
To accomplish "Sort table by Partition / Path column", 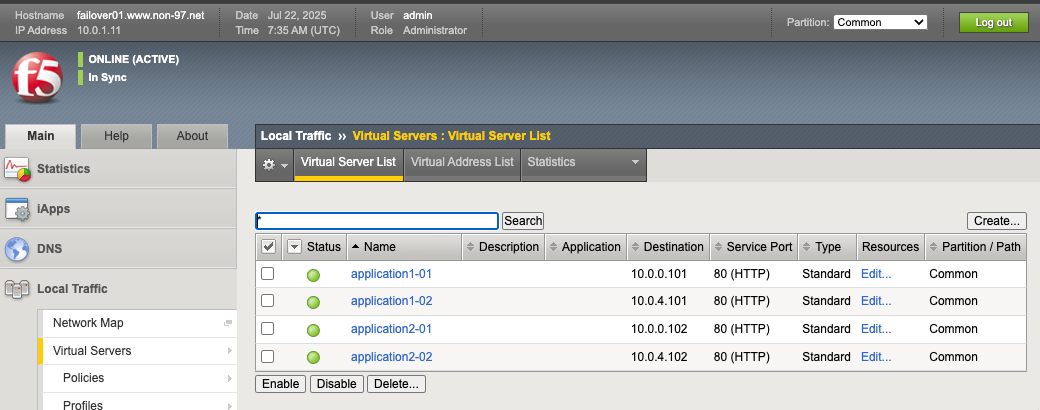I will point(976,247).
